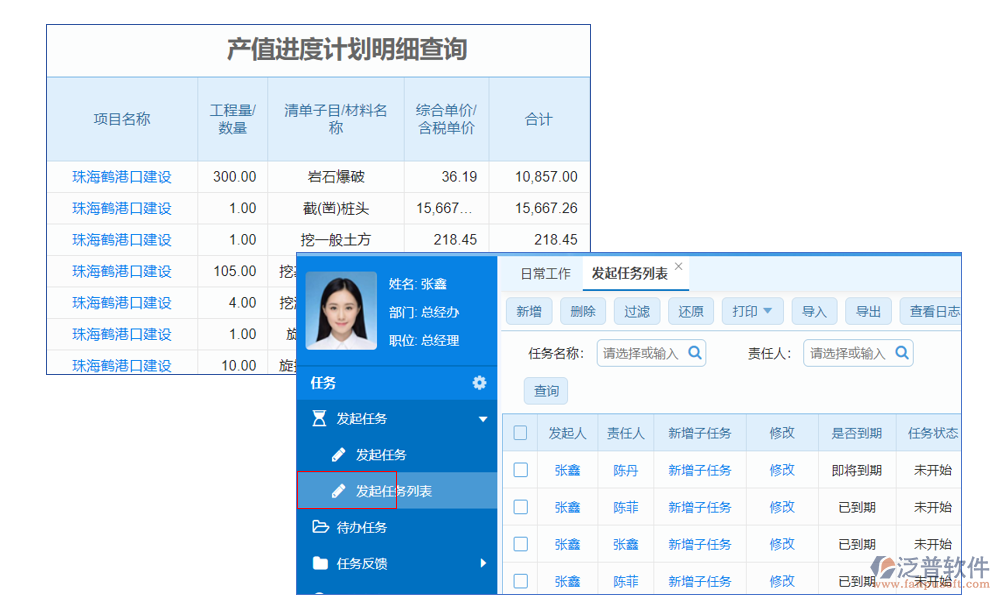
Task: Open the 打印 dropdown
Action: 752,311
